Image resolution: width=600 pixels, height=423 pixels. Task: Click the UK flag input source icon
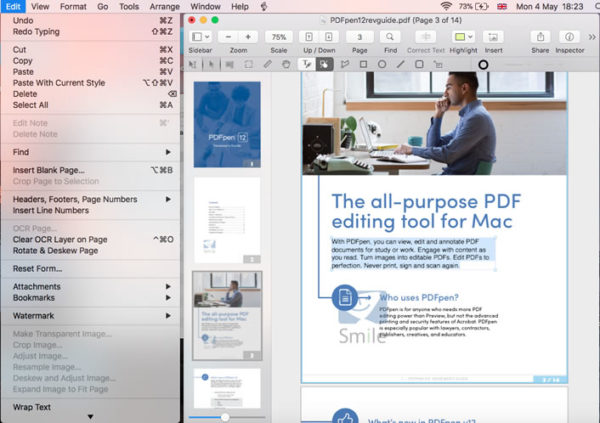502,7
